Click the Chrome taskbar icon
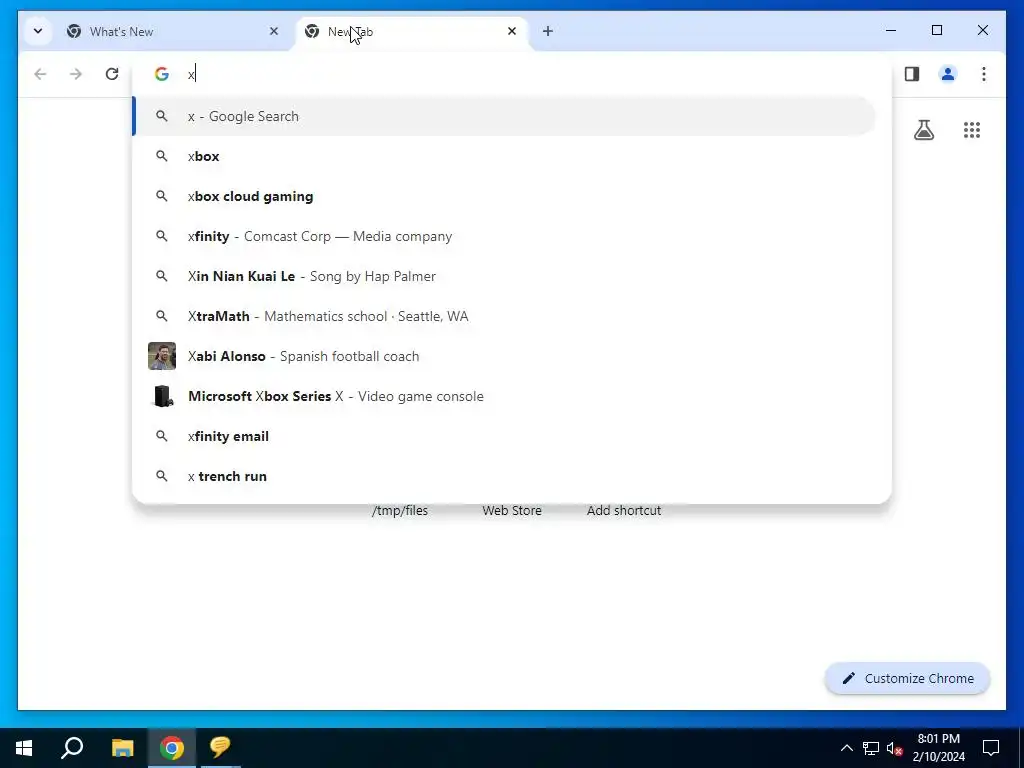1024x768 pixels. (172, 748)
